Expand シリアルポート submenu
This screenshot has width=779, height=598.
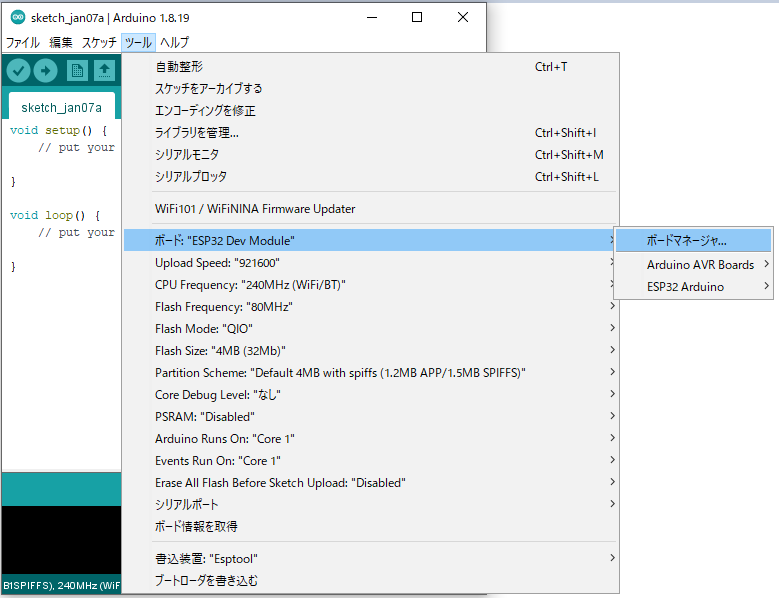tap(371, 504)
